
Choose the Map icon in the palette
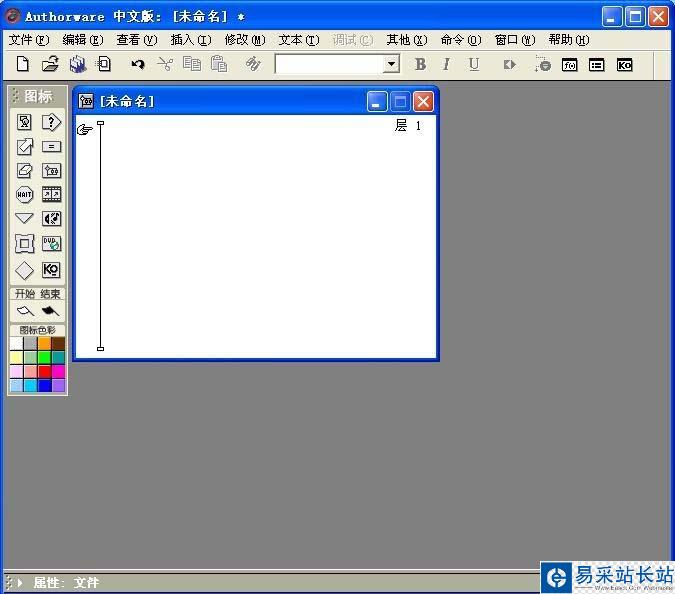coord(51,170)
